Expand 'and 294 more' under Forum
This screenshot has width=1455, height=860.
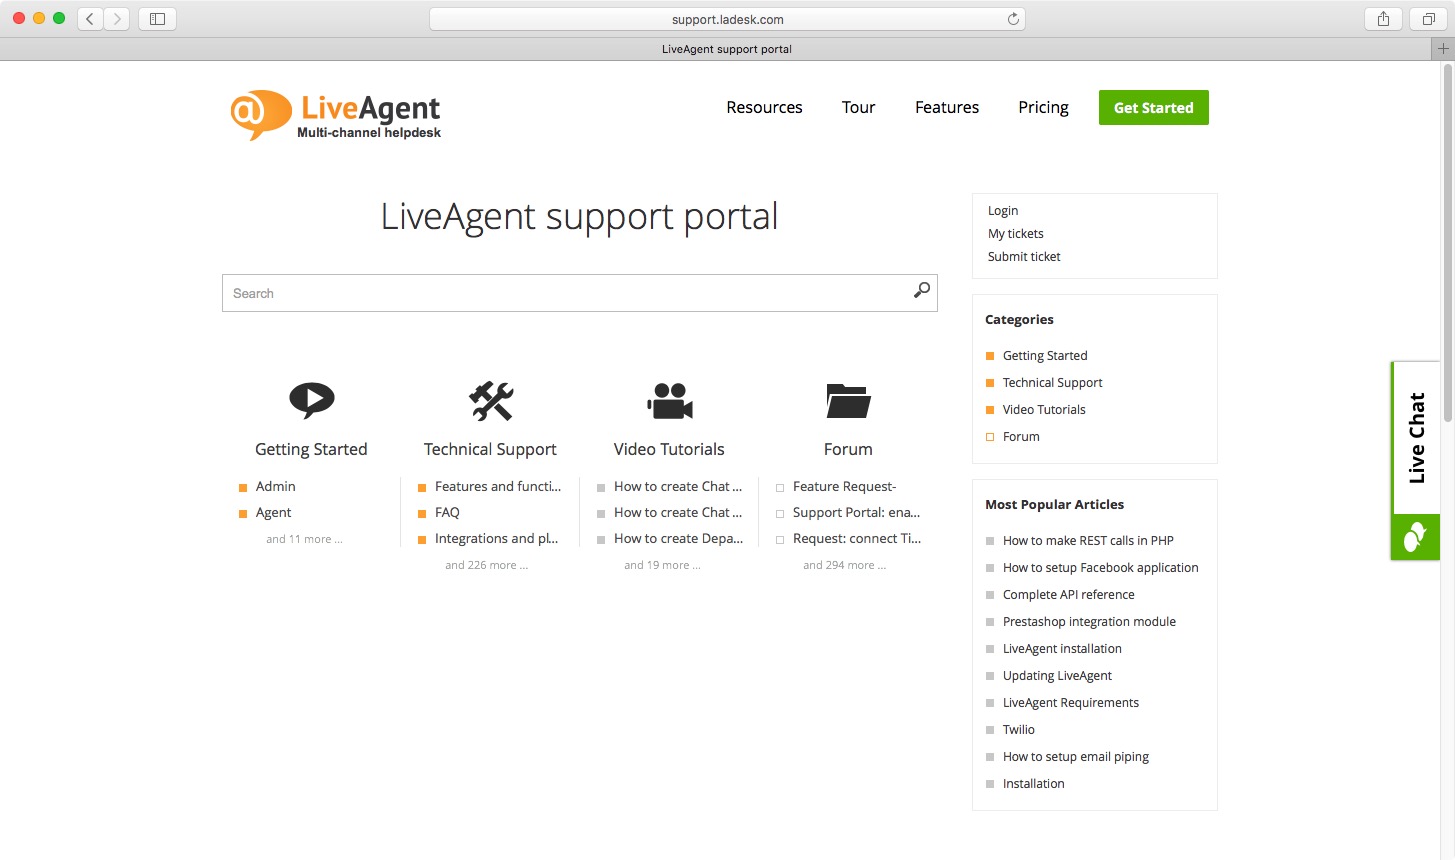click(x=845, y=564)
